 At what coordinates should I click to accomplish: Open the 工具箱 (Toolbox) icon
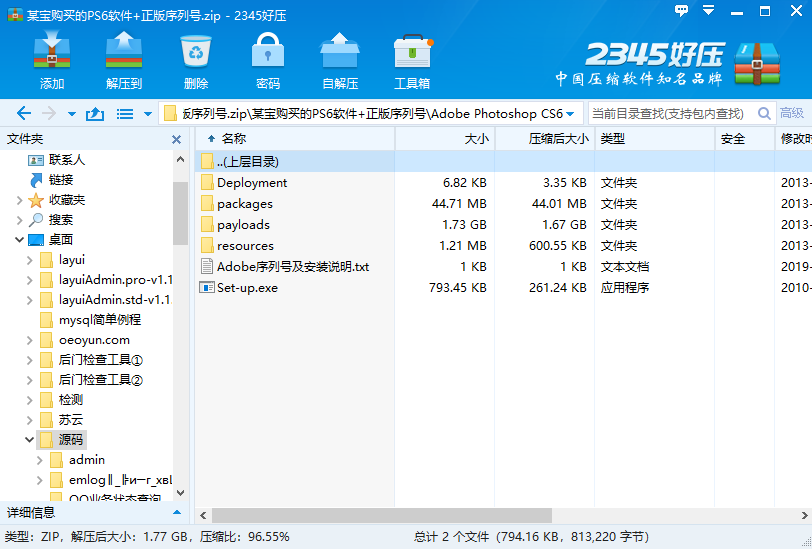pos(412,61)
